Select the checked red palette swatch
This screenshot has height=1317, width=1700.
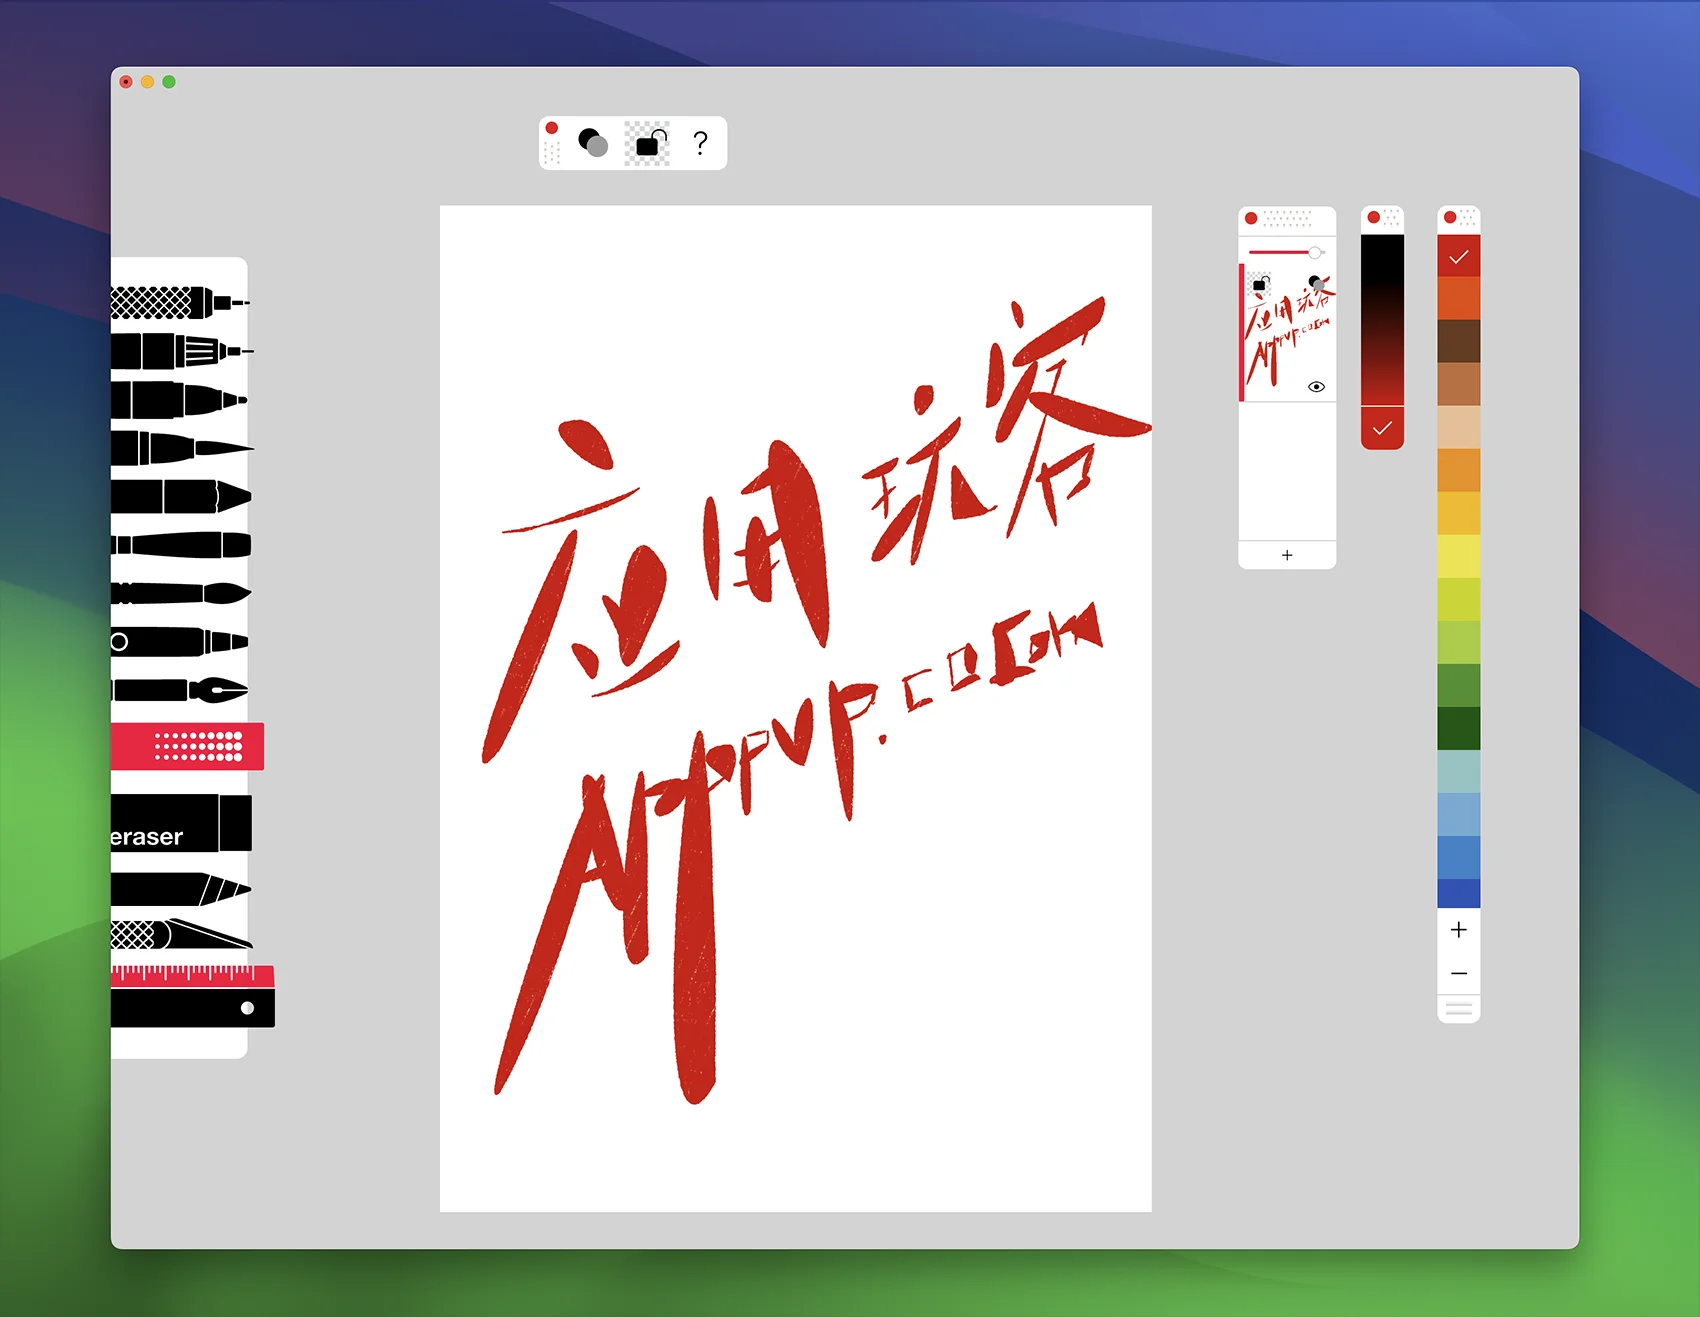(x=1459, y=256)
